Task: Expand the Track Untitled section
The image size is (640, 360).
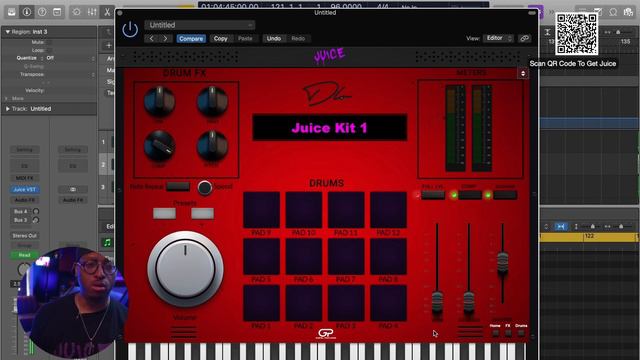Action: [x=7, y=109]
